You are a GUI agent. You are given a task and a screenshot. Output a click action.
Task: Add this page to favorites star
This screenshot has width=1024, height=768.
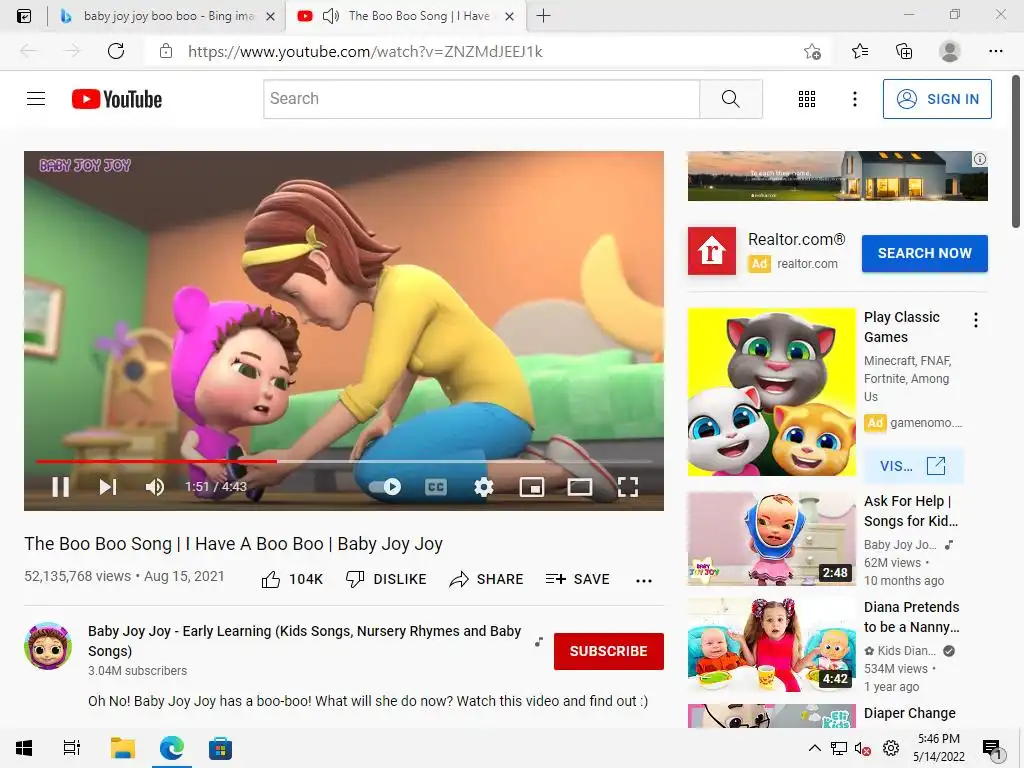point(812,51)
